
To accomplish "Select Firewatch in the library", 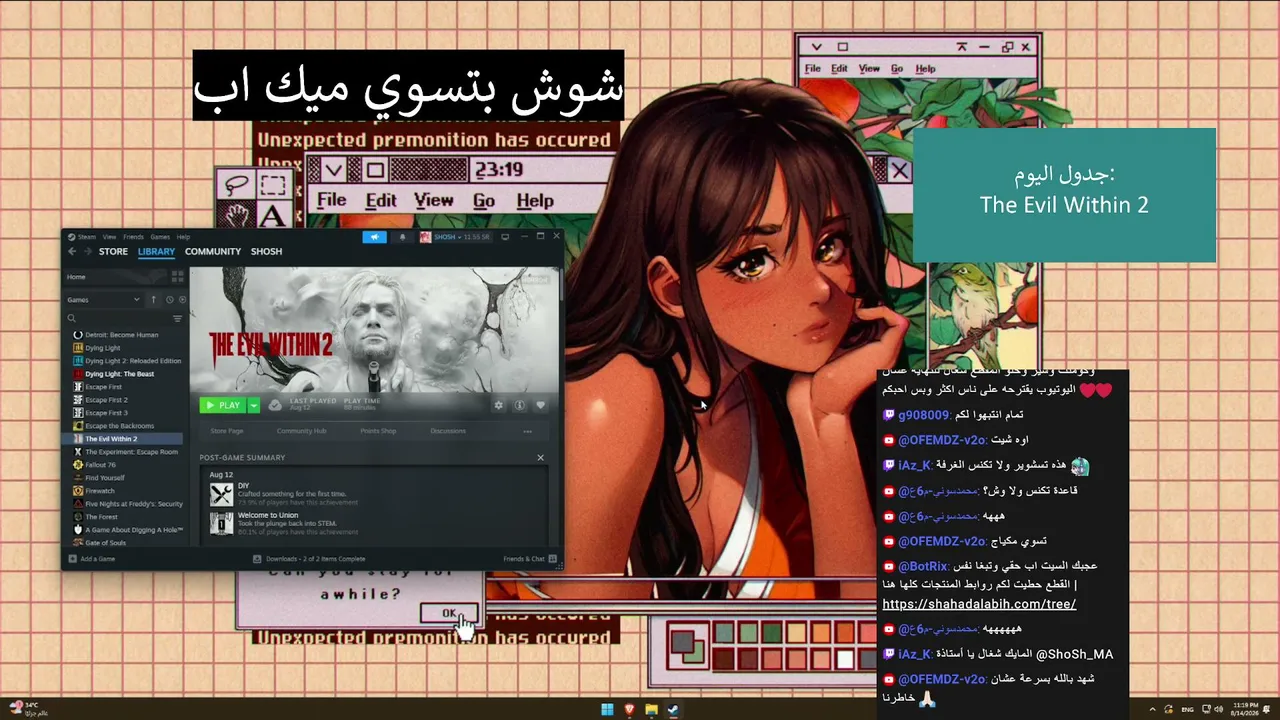I will click(x=94, y=491).
